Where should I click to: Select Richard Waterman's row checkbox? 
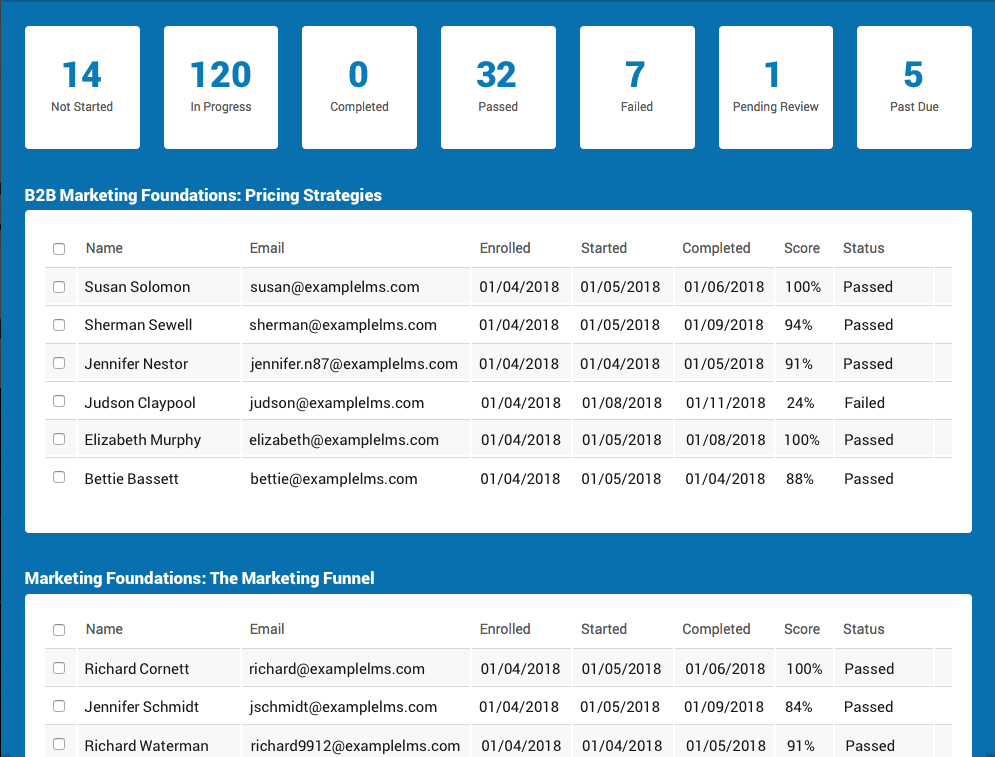59,744
